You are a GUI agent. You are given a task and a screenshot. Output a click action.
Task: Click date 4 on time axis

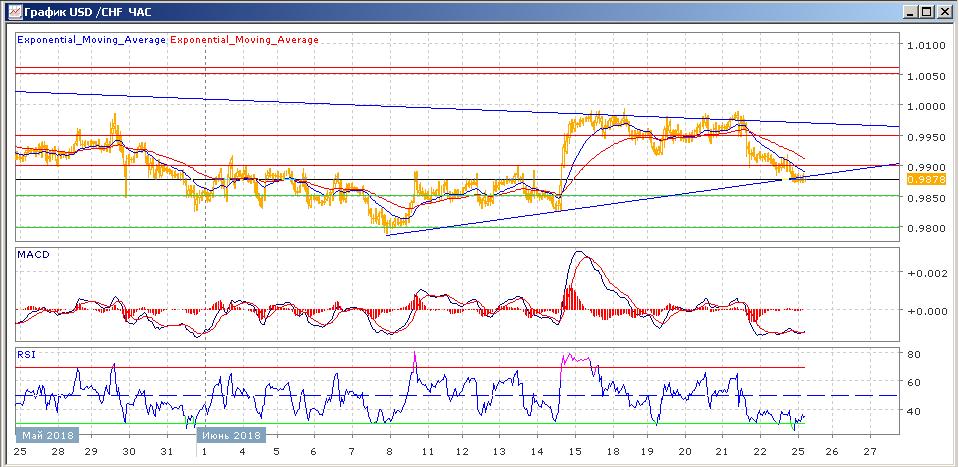click(242, 452)
